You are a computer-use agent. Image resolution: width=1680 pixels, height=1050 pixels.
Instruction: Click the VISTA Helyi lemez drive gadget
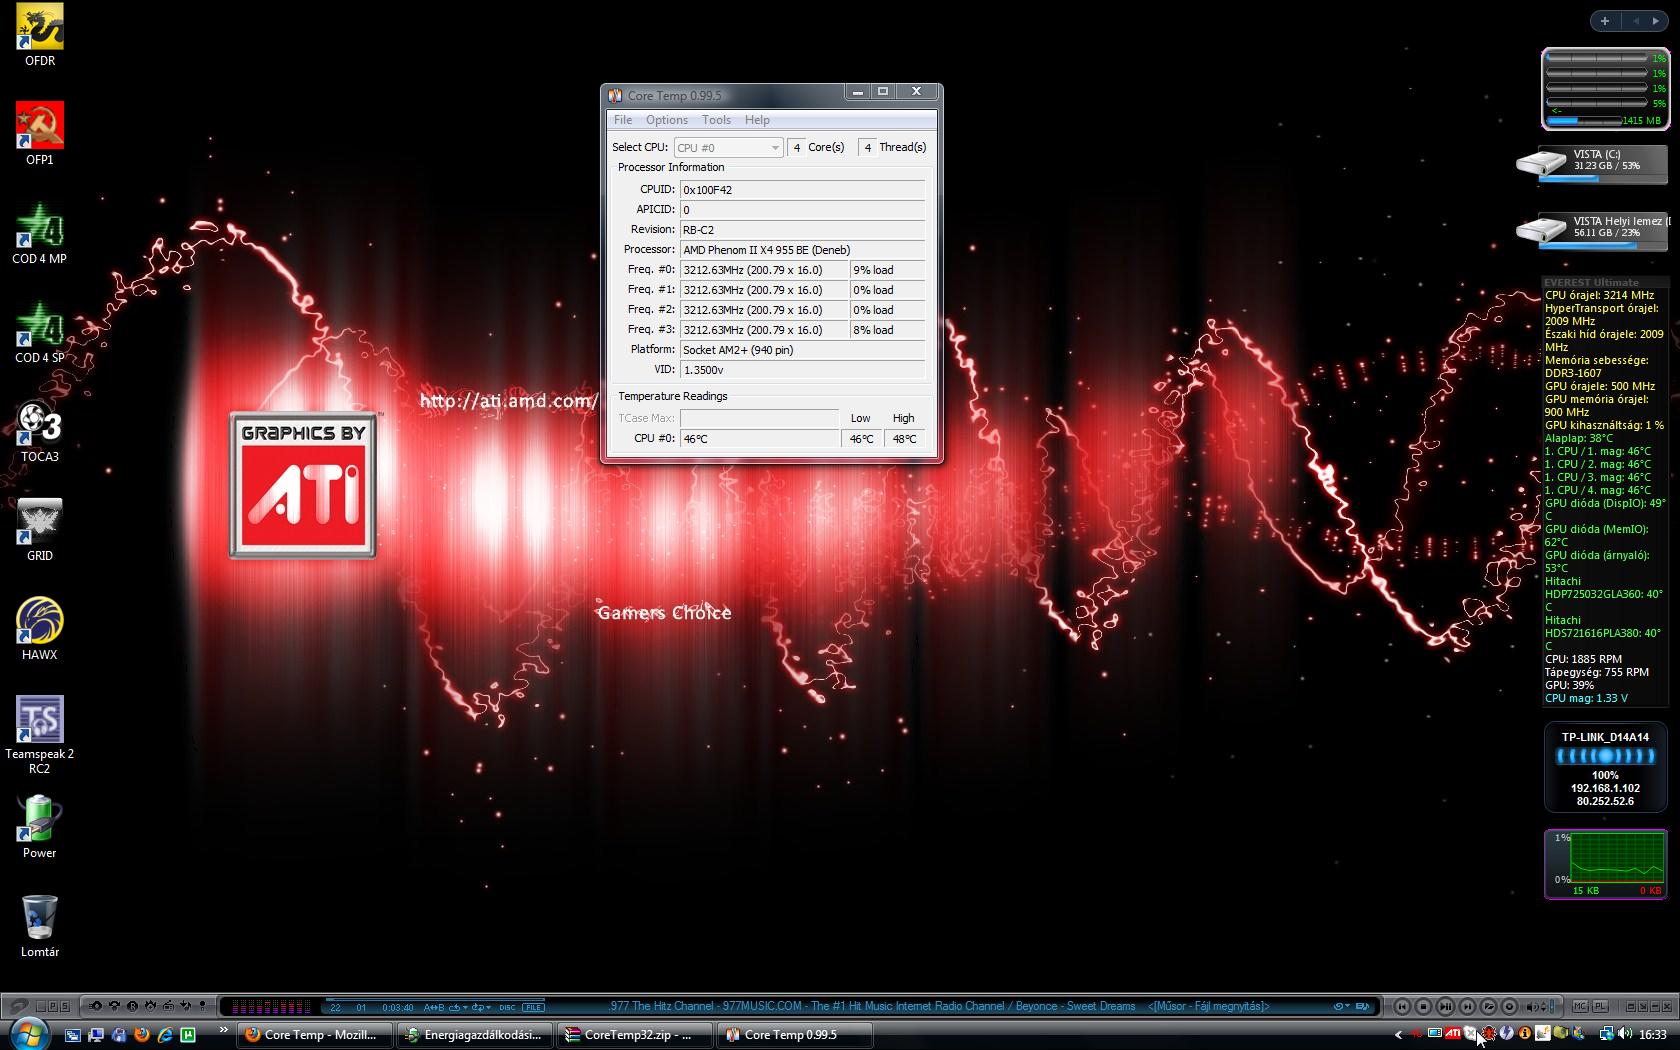pos(1592,230)
